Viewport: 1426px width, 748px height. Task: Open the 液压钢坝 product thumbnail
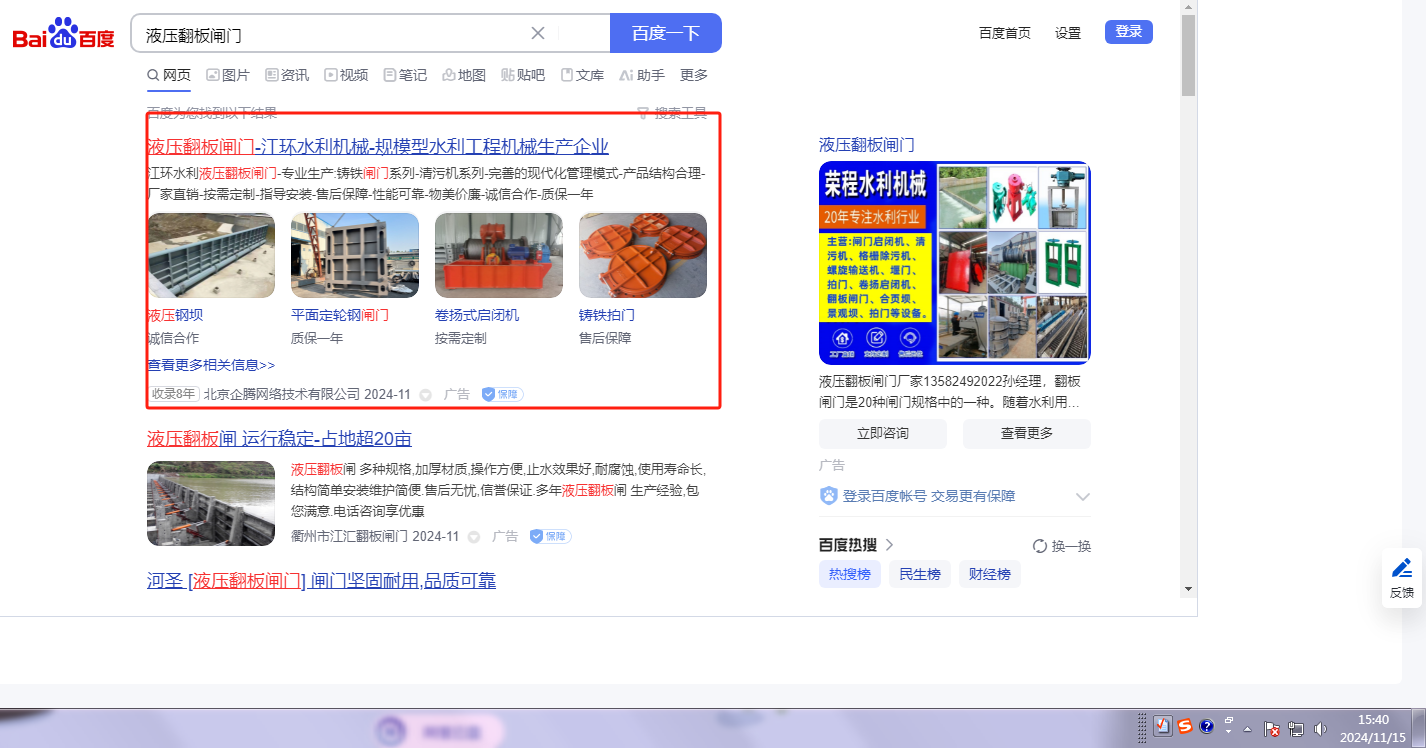[211, 255]
